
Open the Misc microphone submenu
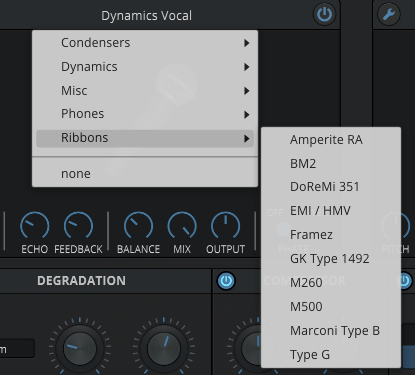click(145, 91)
